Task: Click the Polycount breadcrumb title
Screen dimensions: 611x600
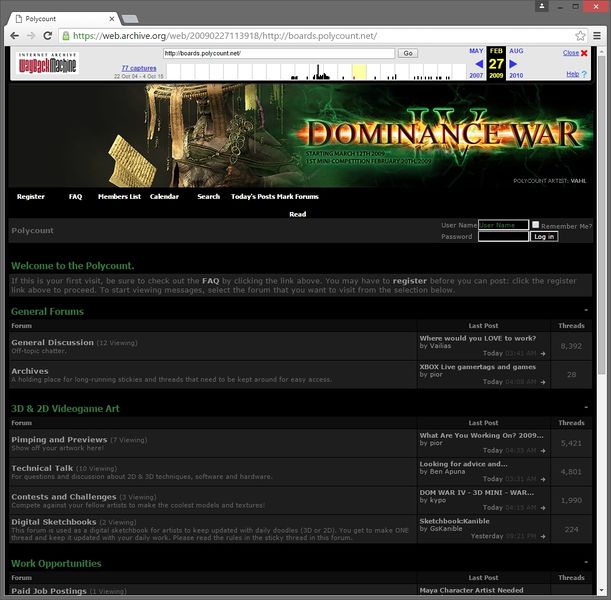Action: pos(32,230)
